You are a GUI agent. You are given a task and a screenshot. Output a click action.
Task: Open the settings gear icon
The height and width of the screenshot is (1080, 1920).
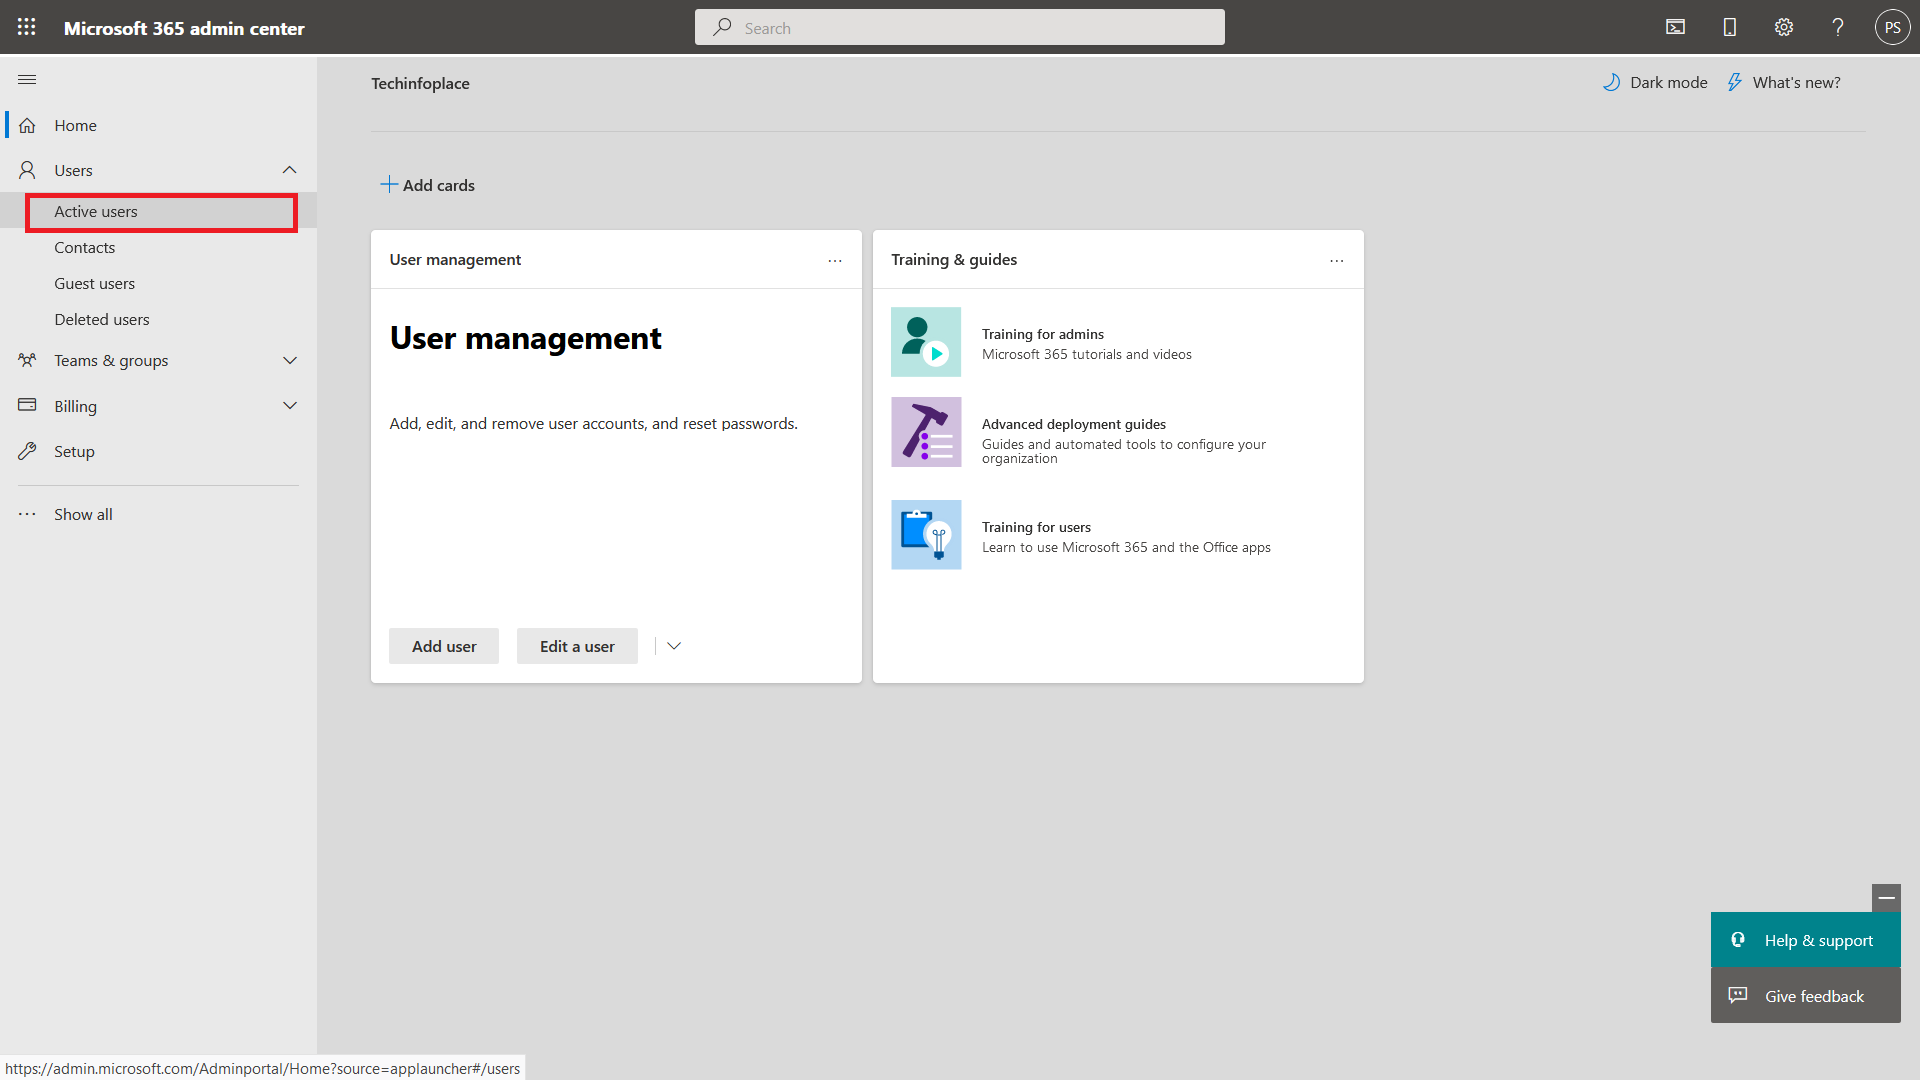pyautogui.click(x=1784, y=27)
